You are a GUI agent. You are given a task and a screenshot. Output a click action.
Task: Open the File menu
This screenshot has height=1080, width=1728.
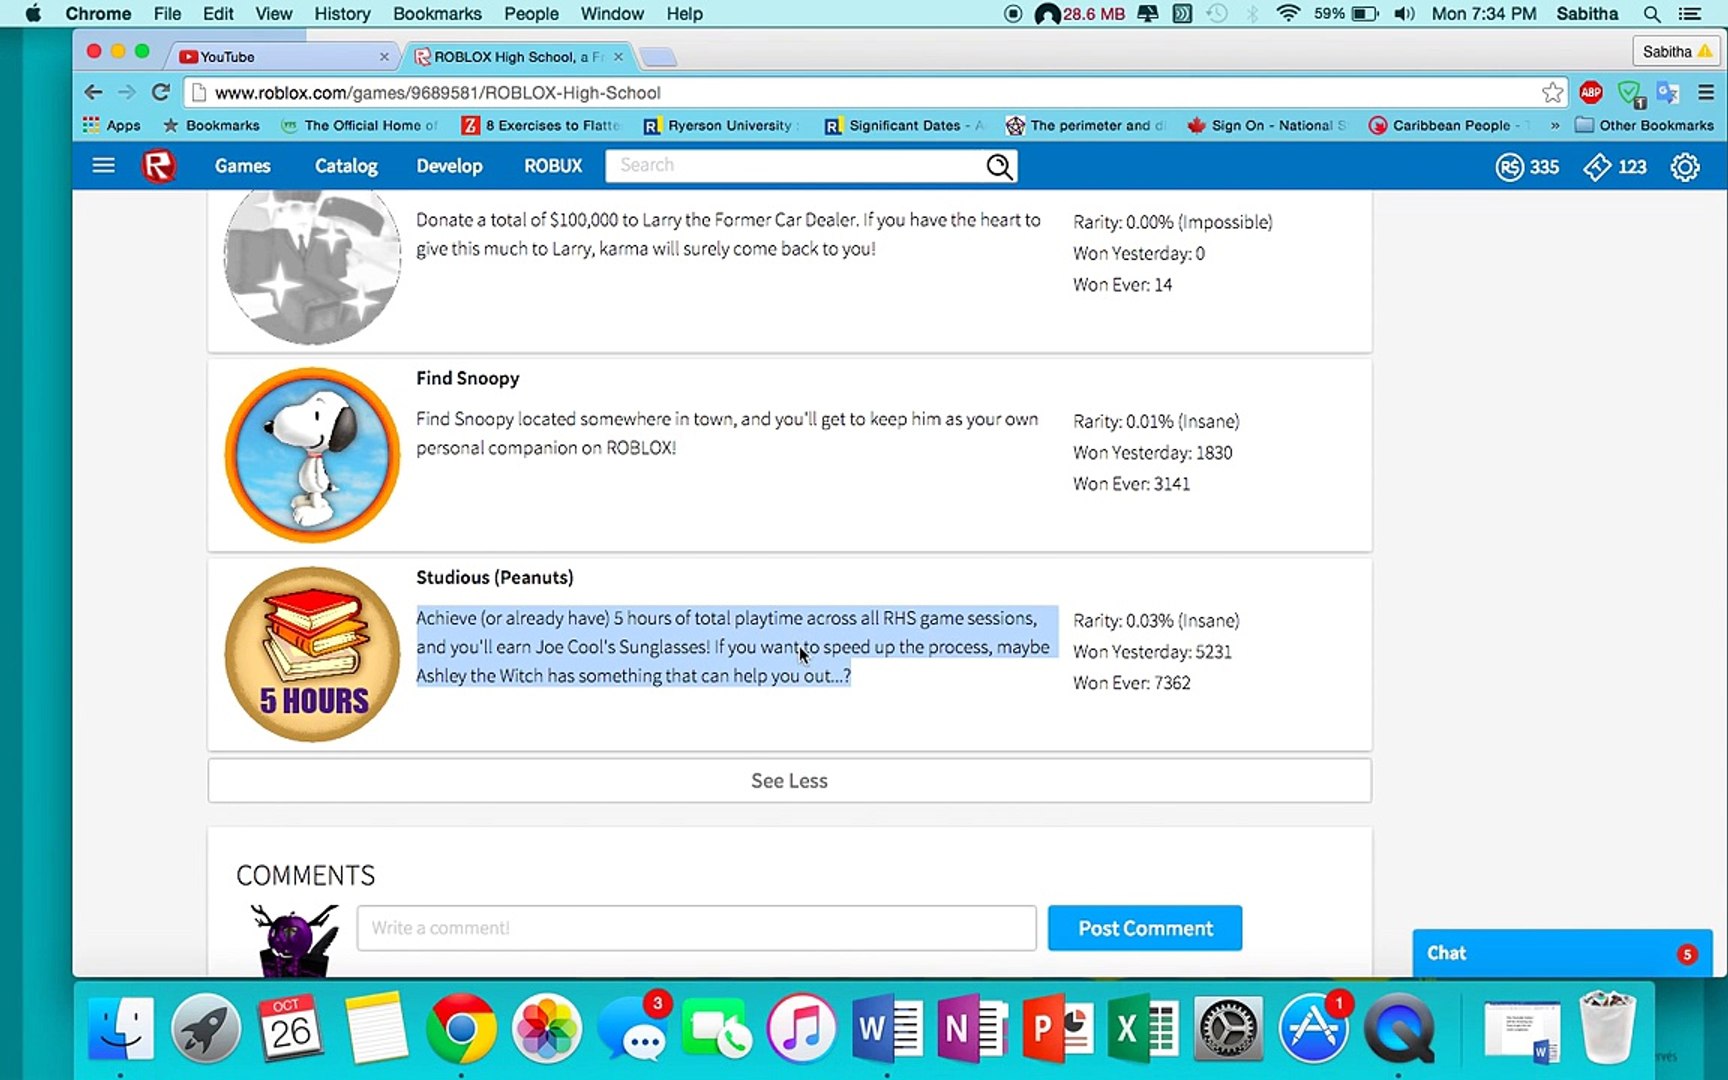[x=167, y=14]
